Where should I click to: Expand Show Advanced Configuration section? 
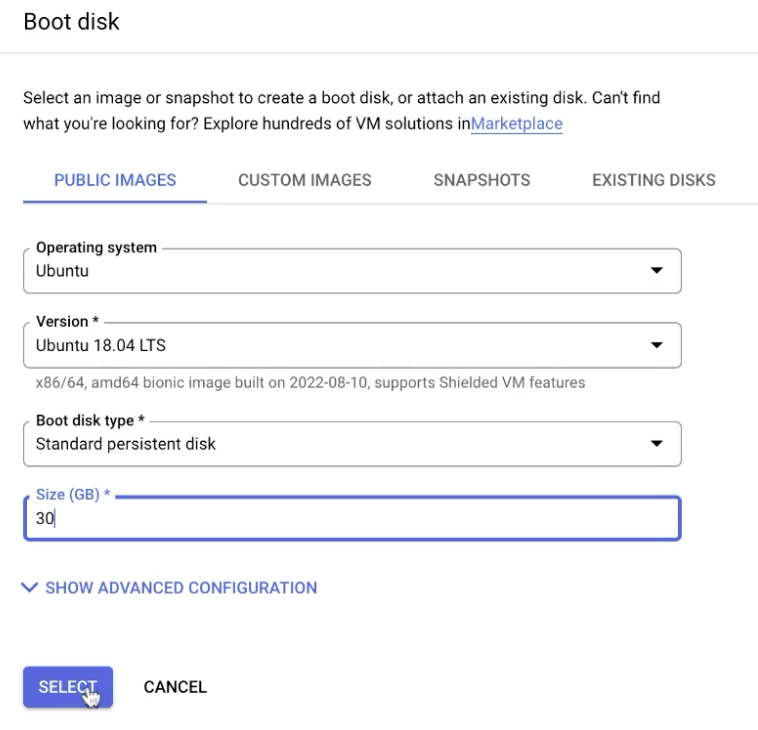(x=170, y=587)
